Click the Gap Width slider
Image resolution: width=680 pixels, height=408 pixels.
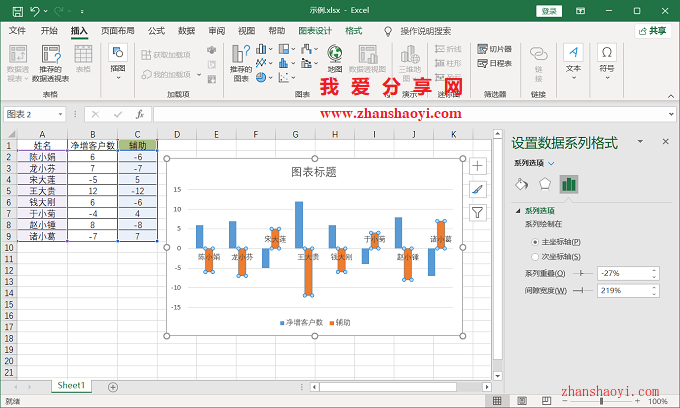[x=583, y=290]
